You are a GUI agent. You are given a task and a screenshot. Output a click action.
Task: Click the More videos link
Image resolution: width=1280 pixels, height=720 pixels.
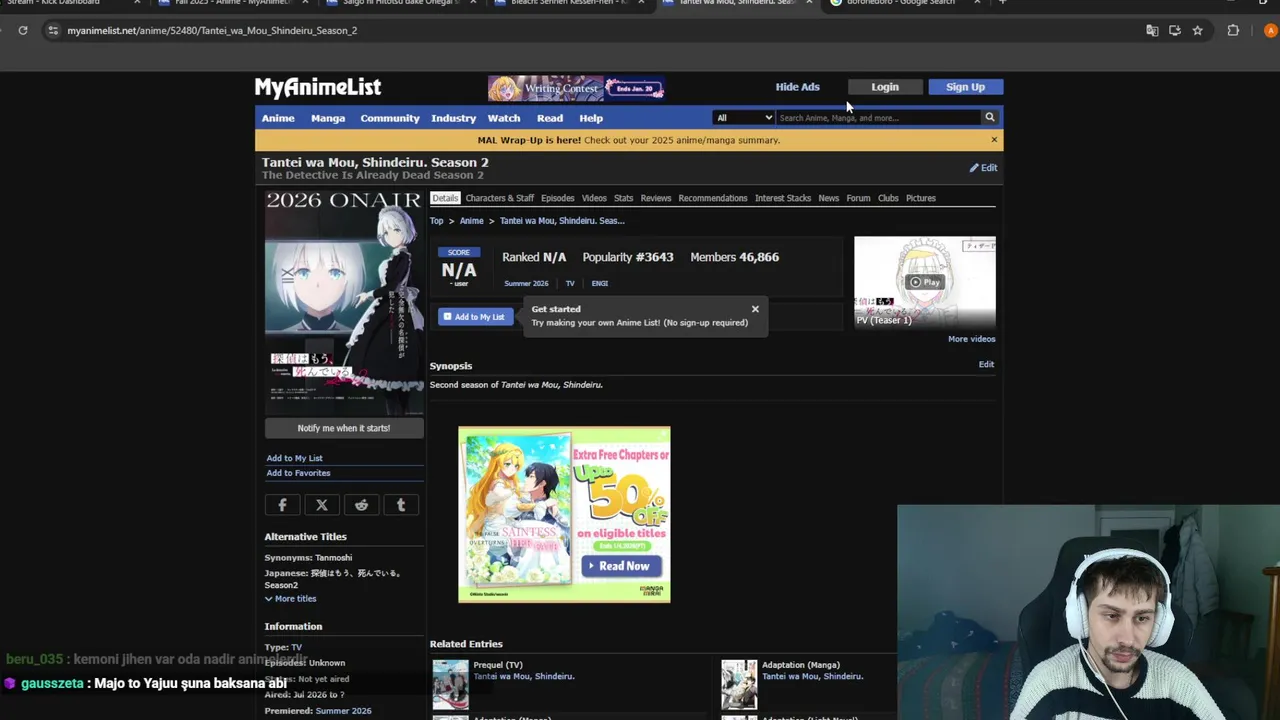[x=971, y=339]
